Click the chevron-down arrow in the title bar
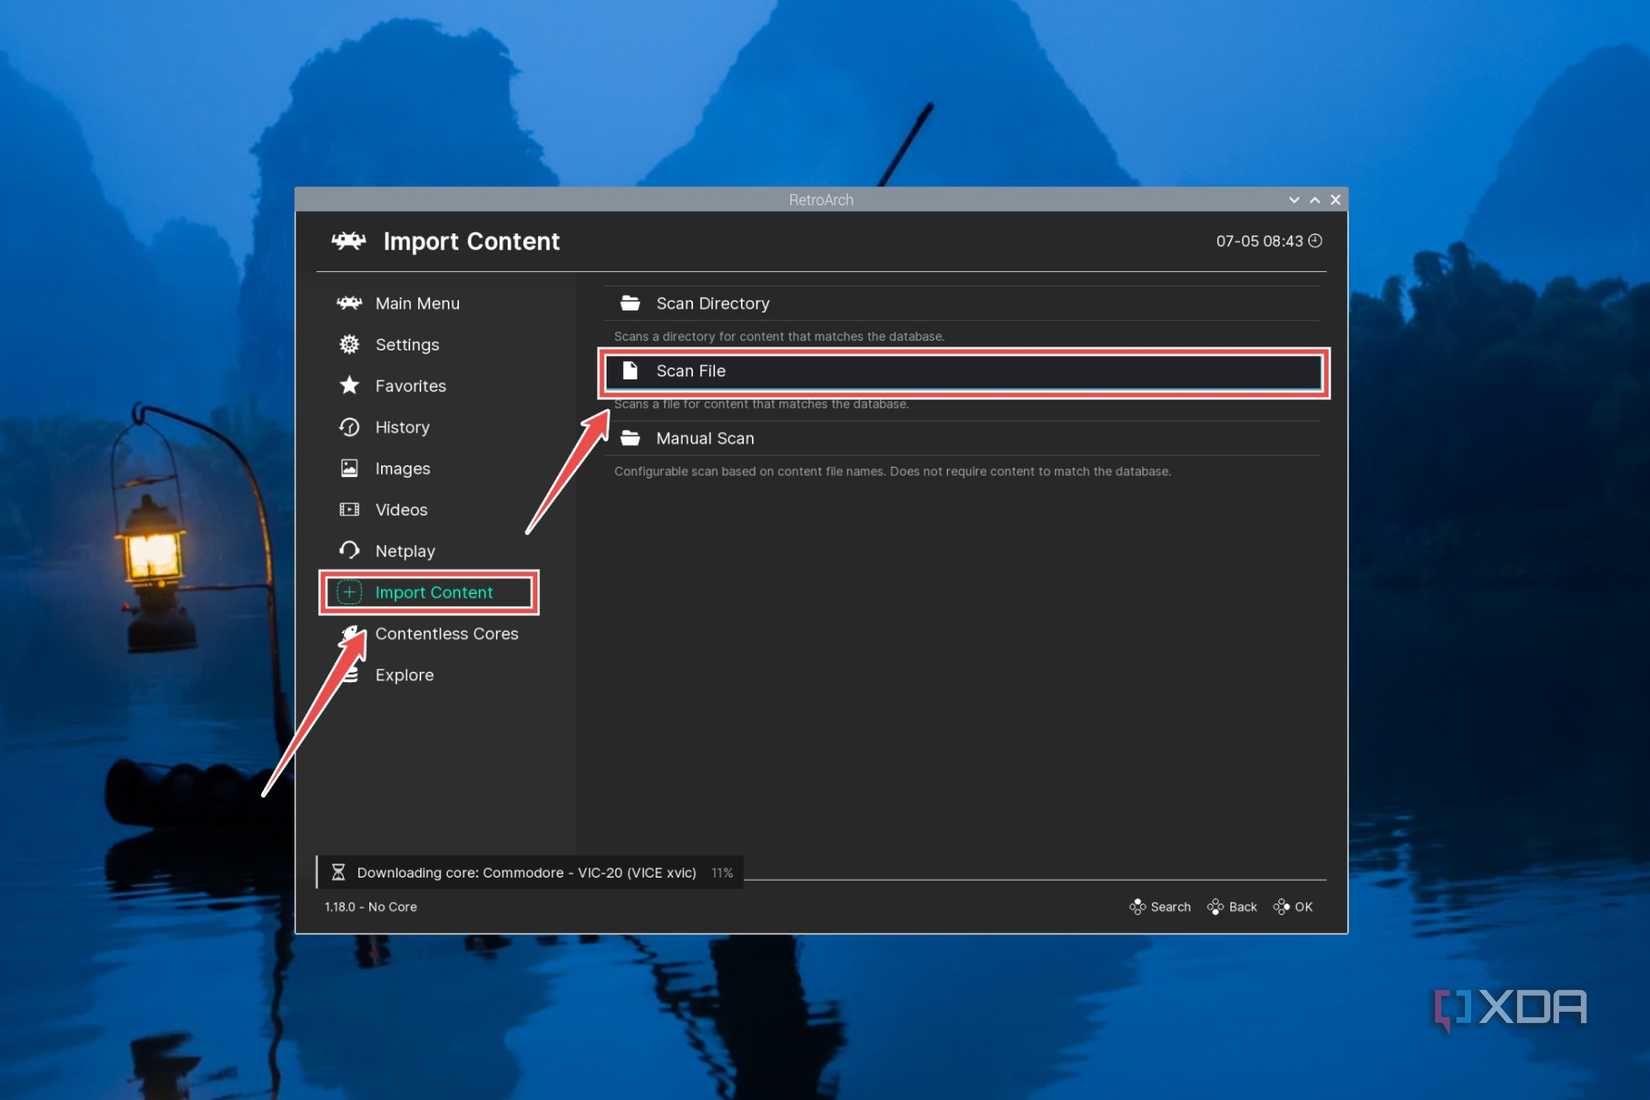This screenshot has height=1100, width=1650. (1294, 199)
